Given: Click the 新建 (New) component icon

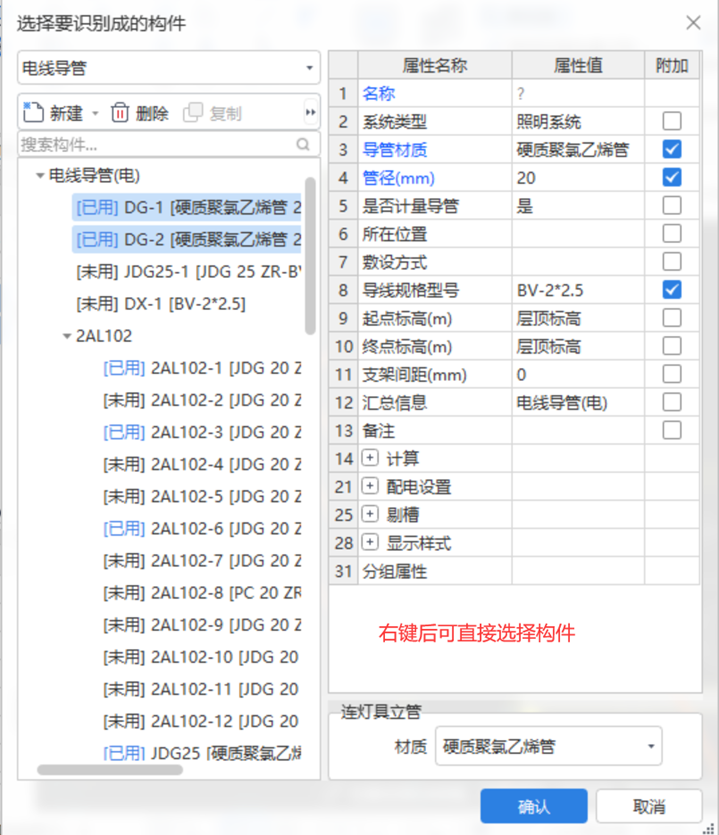Looking at the screenshot, I should (33, 113).
